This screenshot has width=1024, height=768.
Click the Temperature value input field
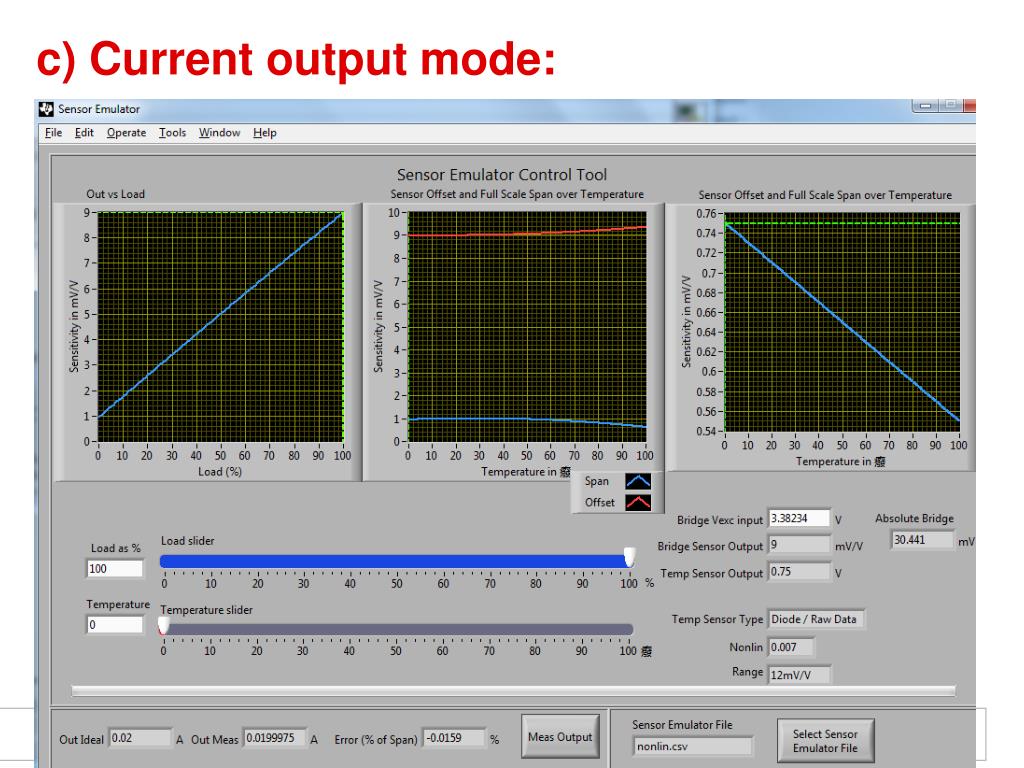(115, 625)
